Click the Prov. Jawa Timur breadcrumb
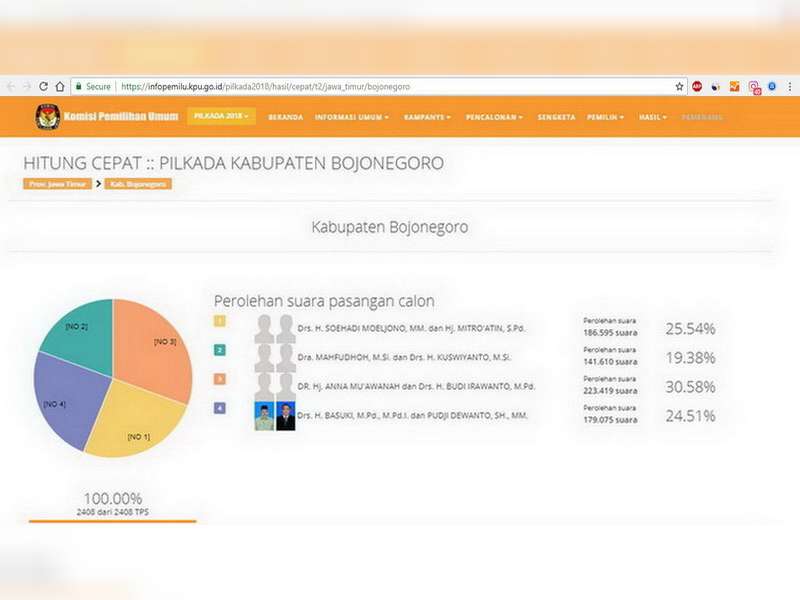The width and height of the screenshot is (800, 600). [x=57, y=184]
